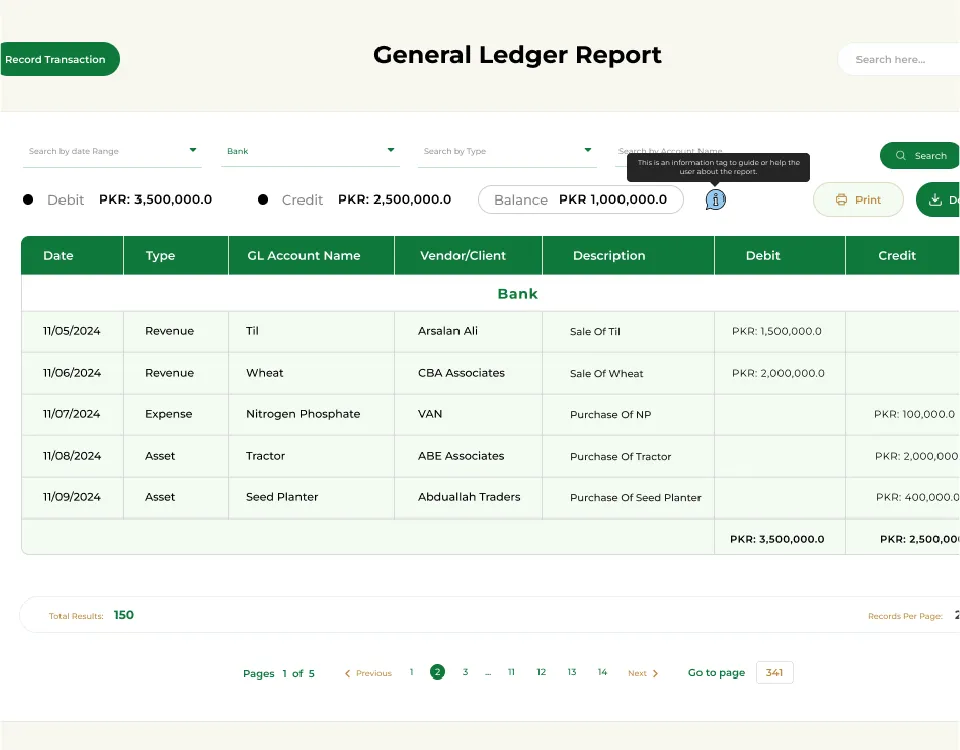960x750 pixels.
Task: Focus the top Search here box
Action: pyautogui.click(x=899, y=59)
